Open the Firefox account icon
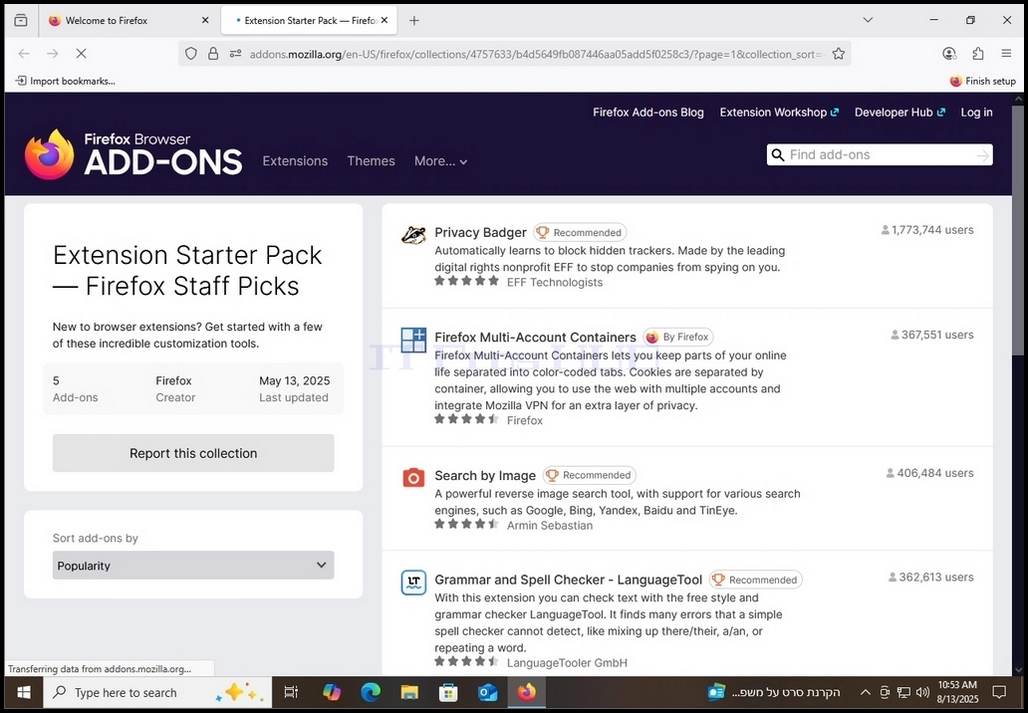 click(949, 54)
